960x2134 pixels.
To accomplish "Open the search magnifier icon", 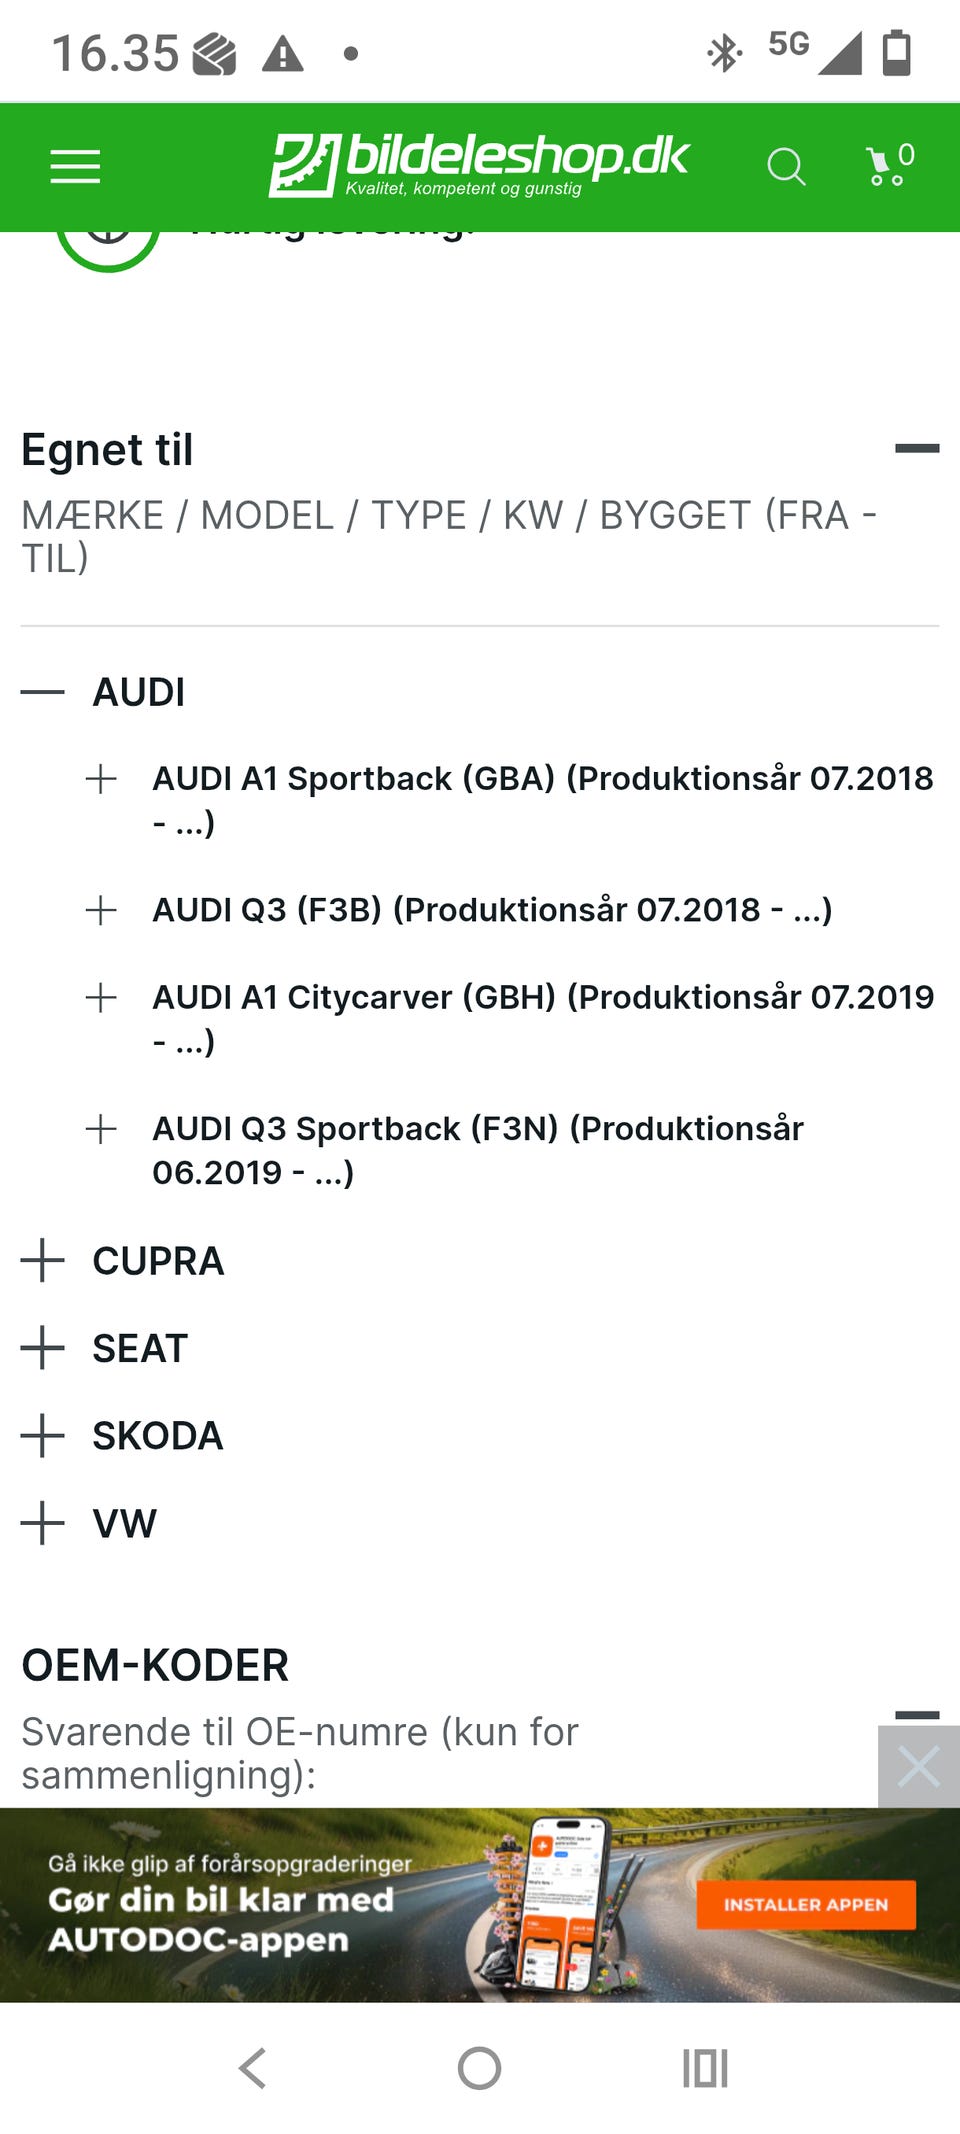I will tap(786, 167).
